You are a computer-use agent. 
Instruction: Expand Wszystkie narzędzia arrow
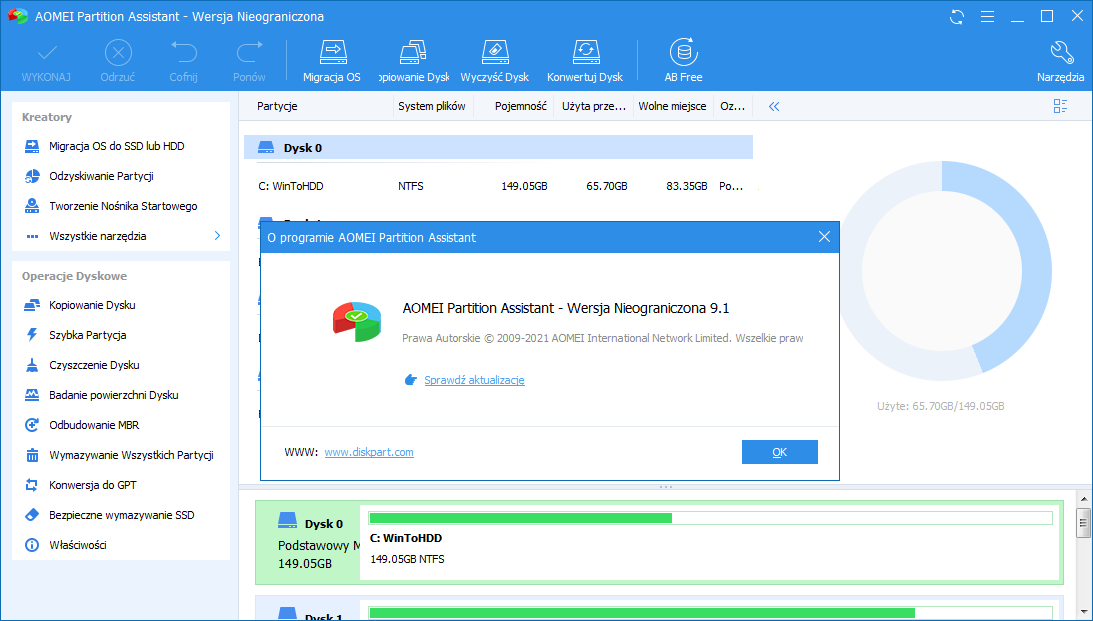[217, 236]
